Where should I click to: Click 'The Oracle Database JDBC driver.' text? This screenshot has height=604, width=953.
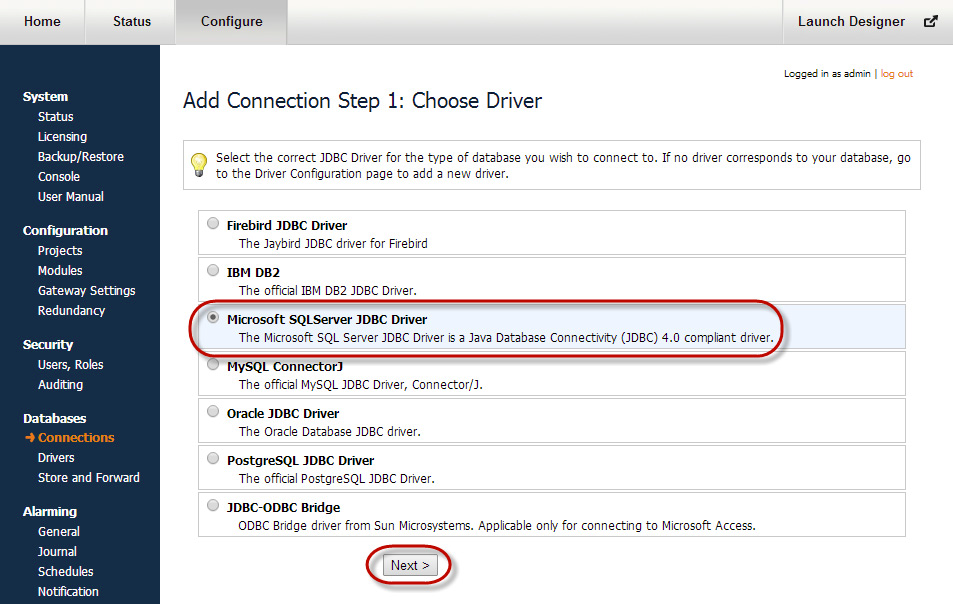(x=329, y=431)
